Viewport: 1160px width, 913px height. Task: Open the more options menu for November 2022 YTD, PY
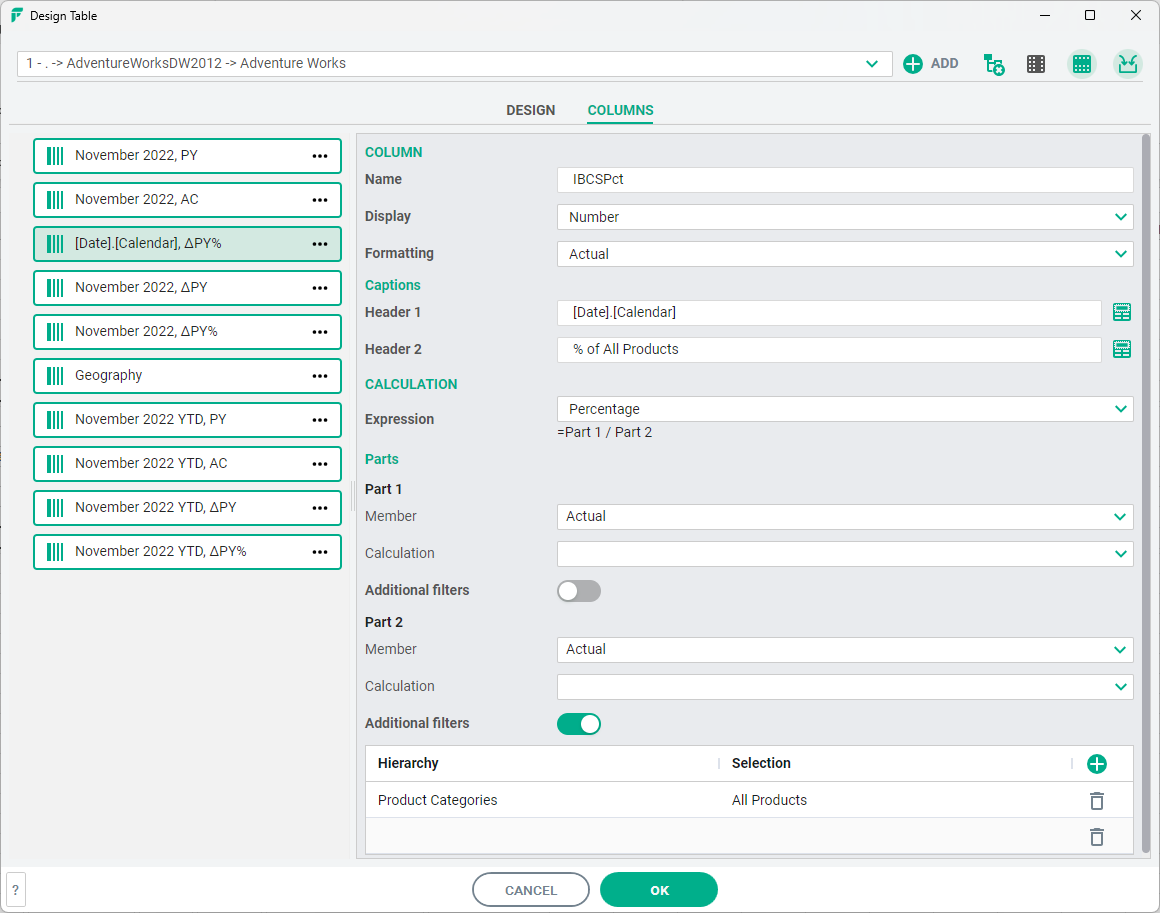pyautogui.click(x=320, y=420)
